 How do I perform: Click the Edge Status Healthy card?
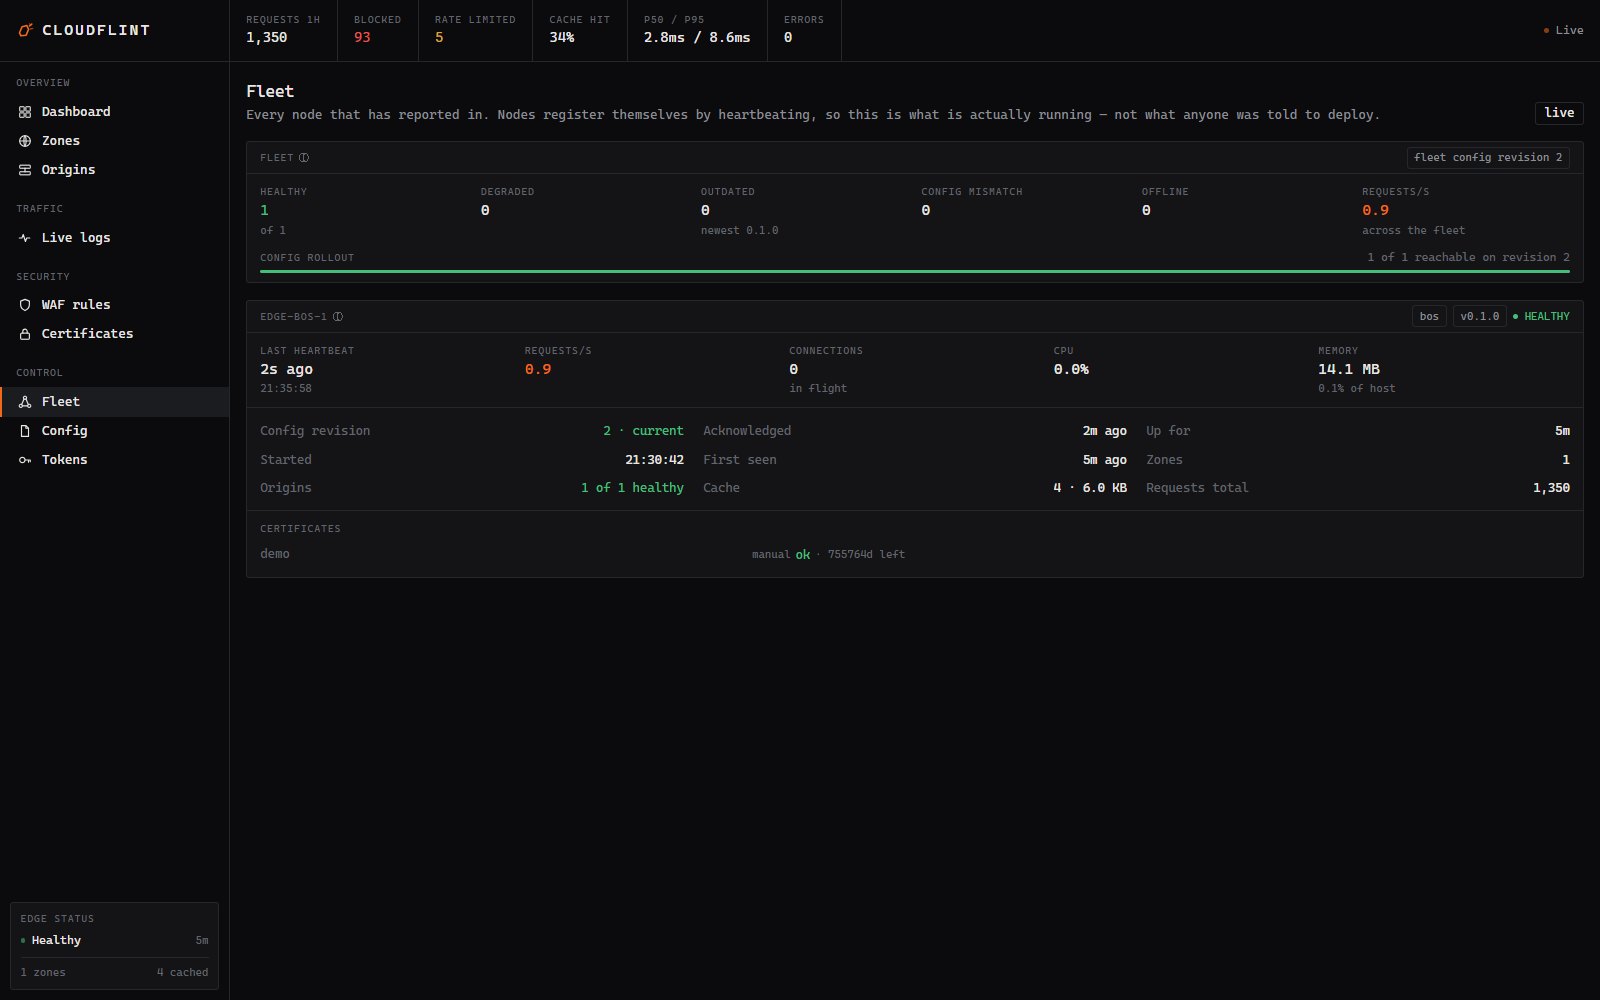[x=114, y=946]
